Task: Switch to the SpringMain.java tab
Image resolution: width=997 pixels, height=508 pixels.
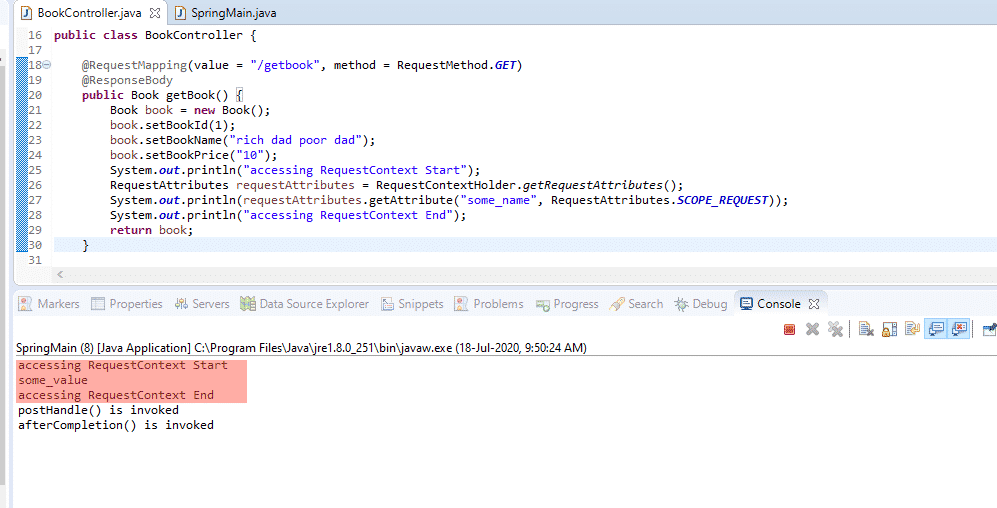Action: 233,13
